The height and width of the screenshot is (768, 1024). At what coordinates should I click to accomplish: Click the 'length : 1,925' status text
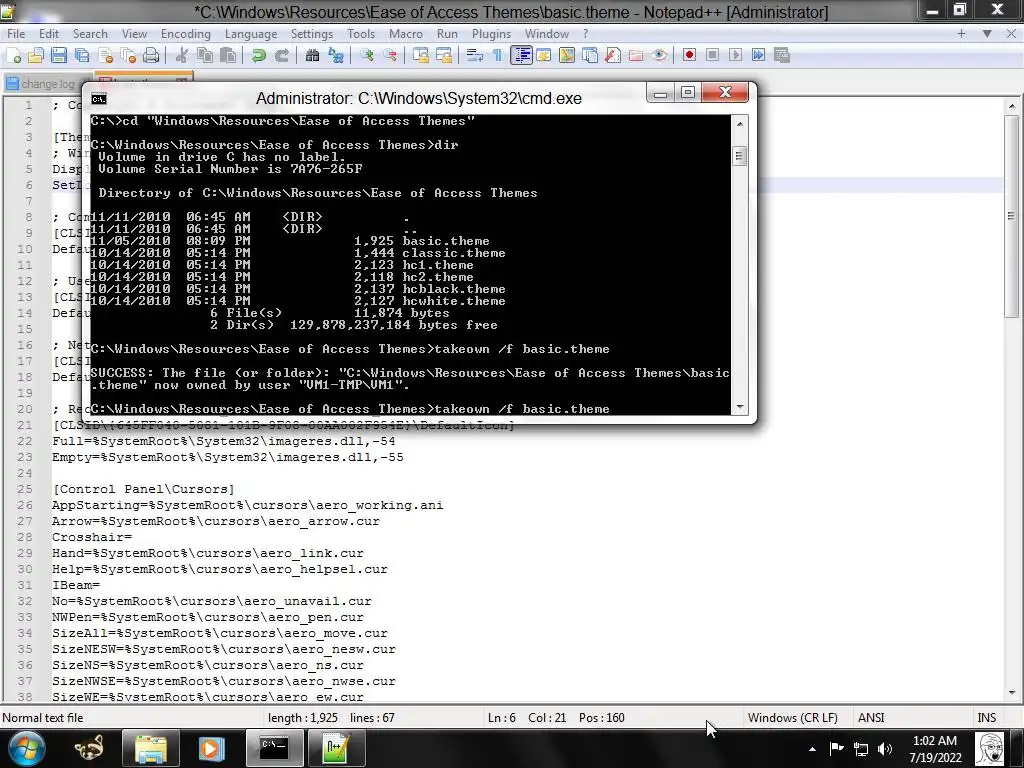(302, 718)
